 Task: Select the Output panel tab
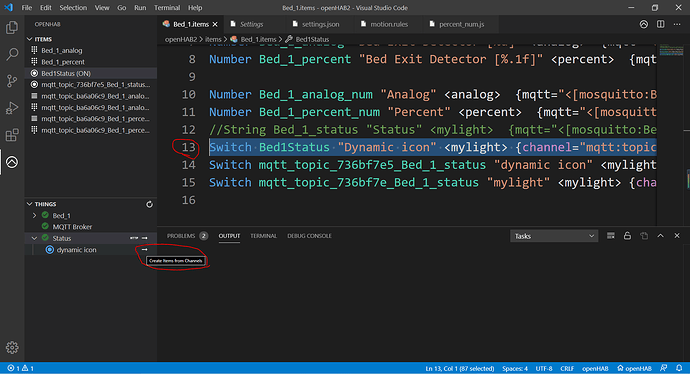coord(229,236)
